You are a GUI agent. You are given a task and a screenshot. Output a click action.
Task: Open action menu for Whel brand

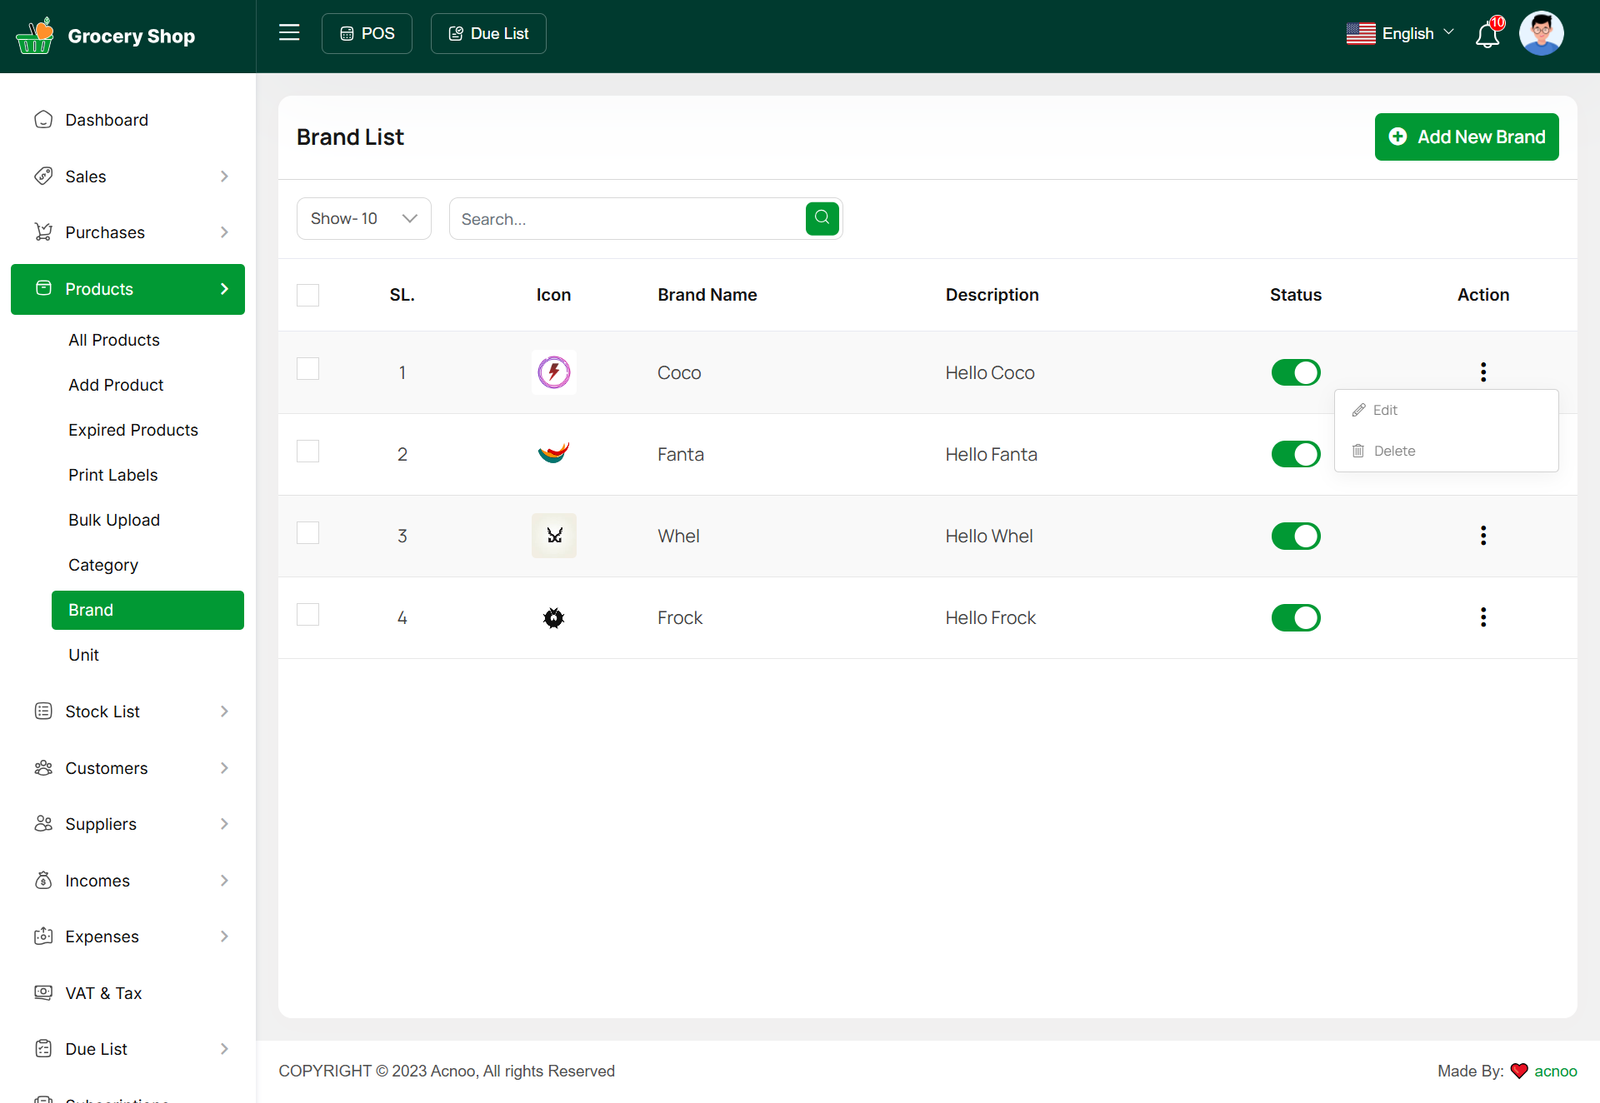tap(1483, 536)
